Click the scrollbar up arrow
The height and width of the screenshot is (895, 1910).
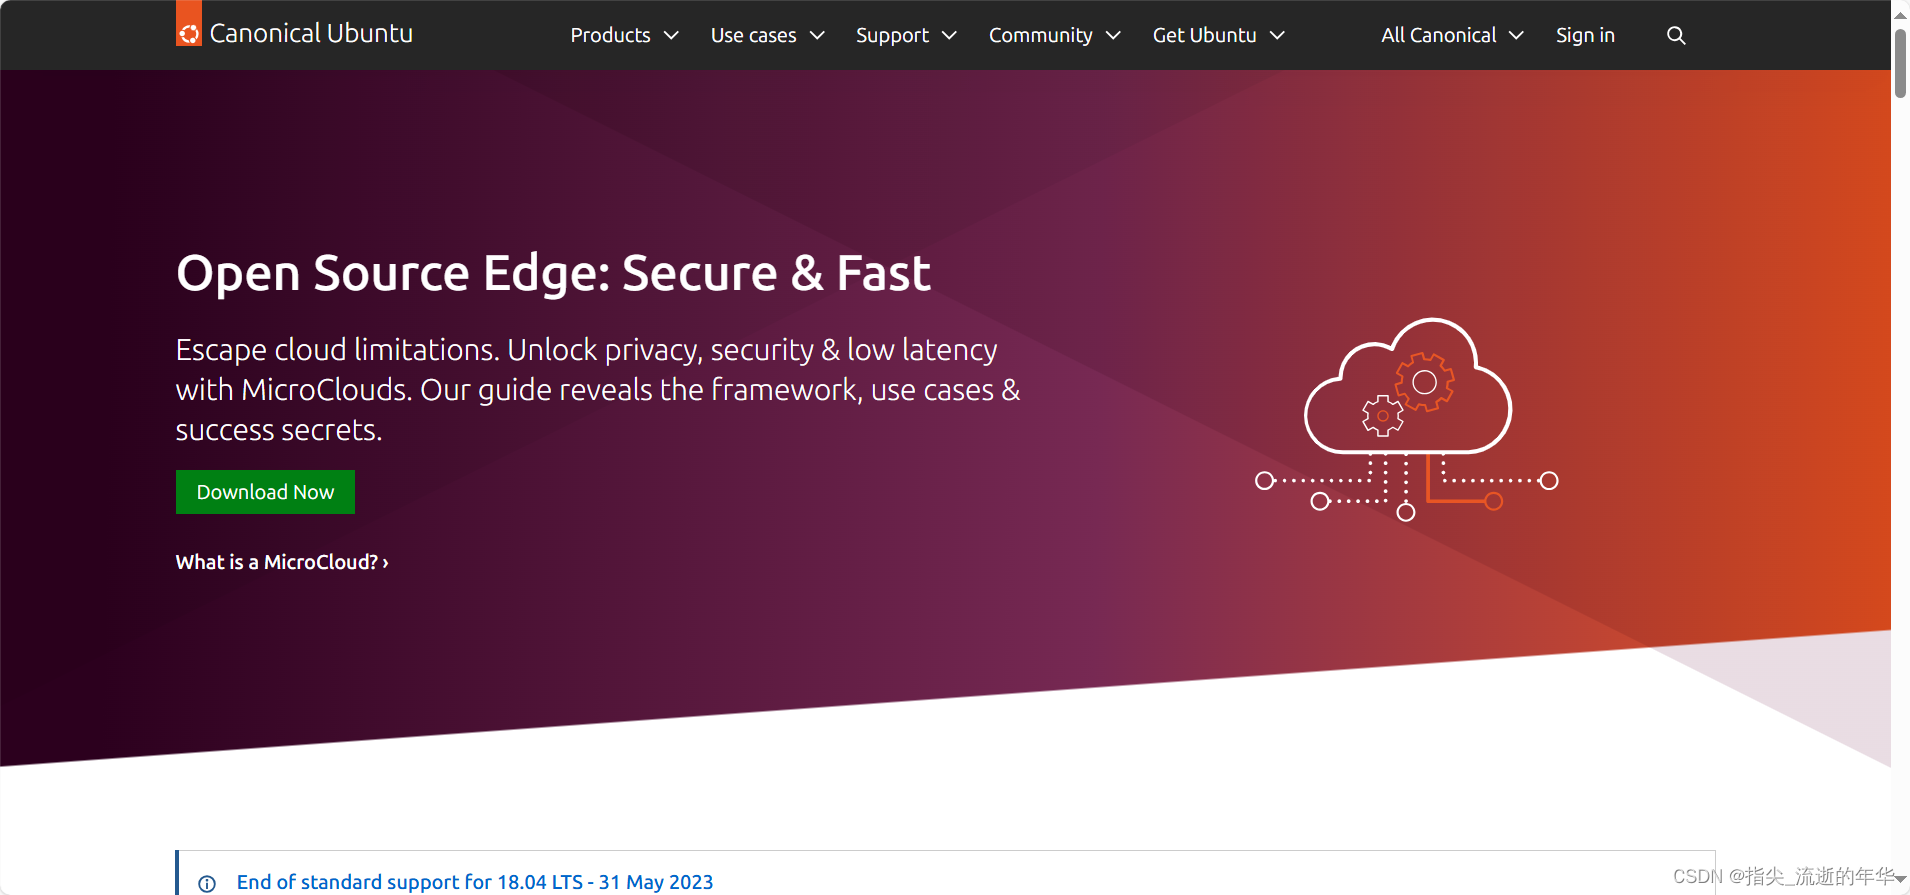pyautogui.click(x=1900, y=14)
